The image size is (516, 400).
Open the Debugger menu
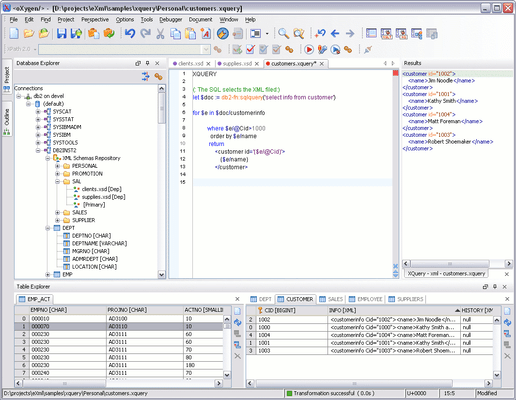(x=171, y=20)
